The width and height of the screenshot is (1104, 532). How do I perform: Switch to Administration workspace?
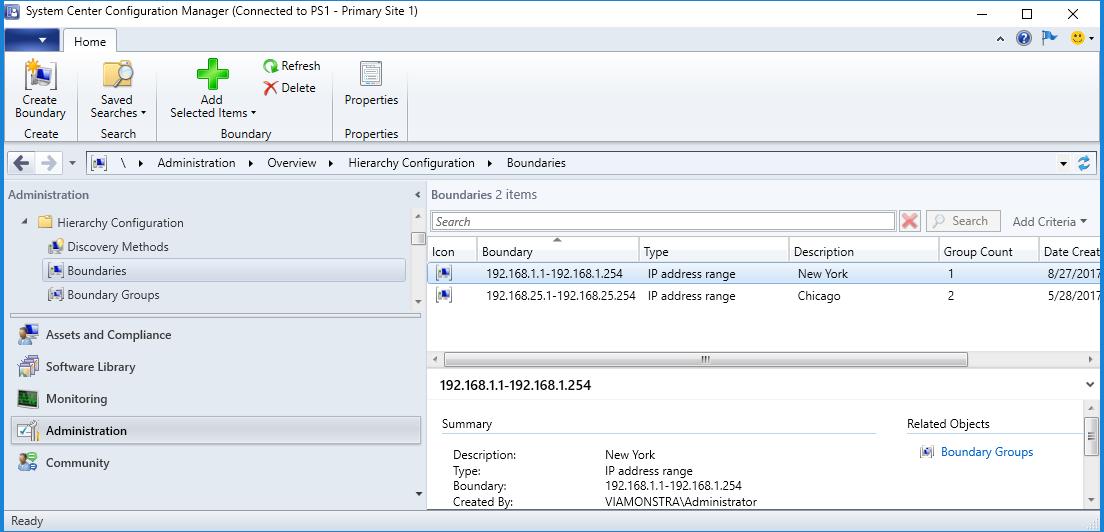(x=215, y=431)
